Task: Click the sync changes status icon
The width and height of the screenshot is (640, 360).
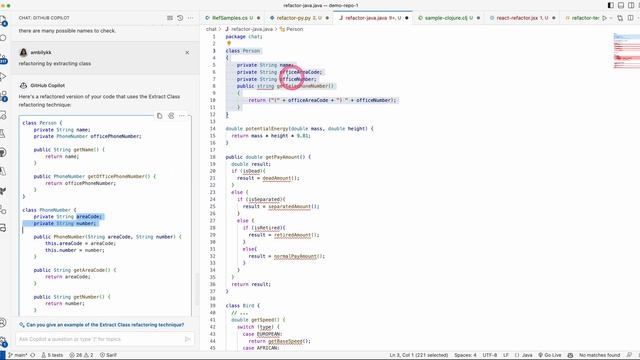Action: pyautogui.click(x=33, y=355)
